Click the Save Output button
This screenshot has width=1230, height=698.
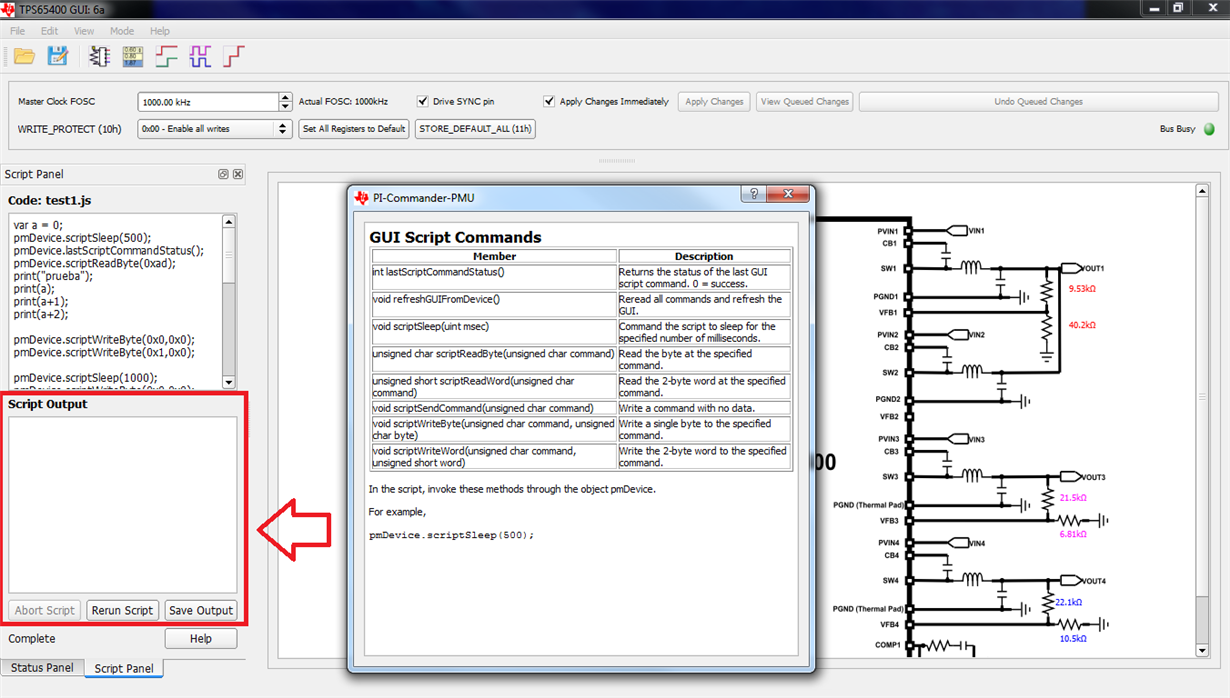[201, 610]
